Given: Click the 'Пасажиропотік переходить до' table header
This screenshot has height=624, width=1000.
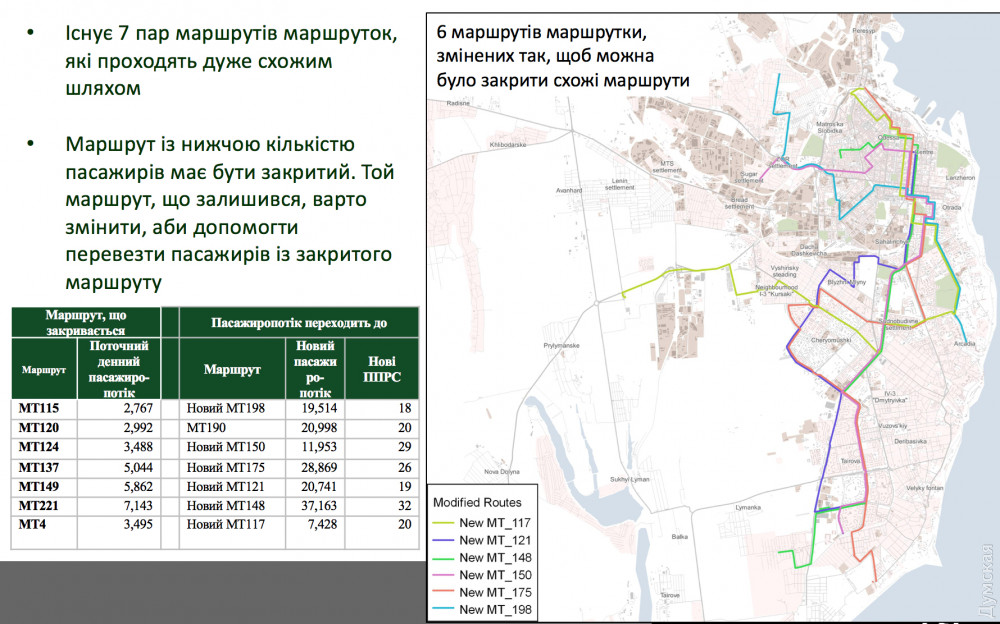Looking at the screenshot, I should click(x=300, y=323).
